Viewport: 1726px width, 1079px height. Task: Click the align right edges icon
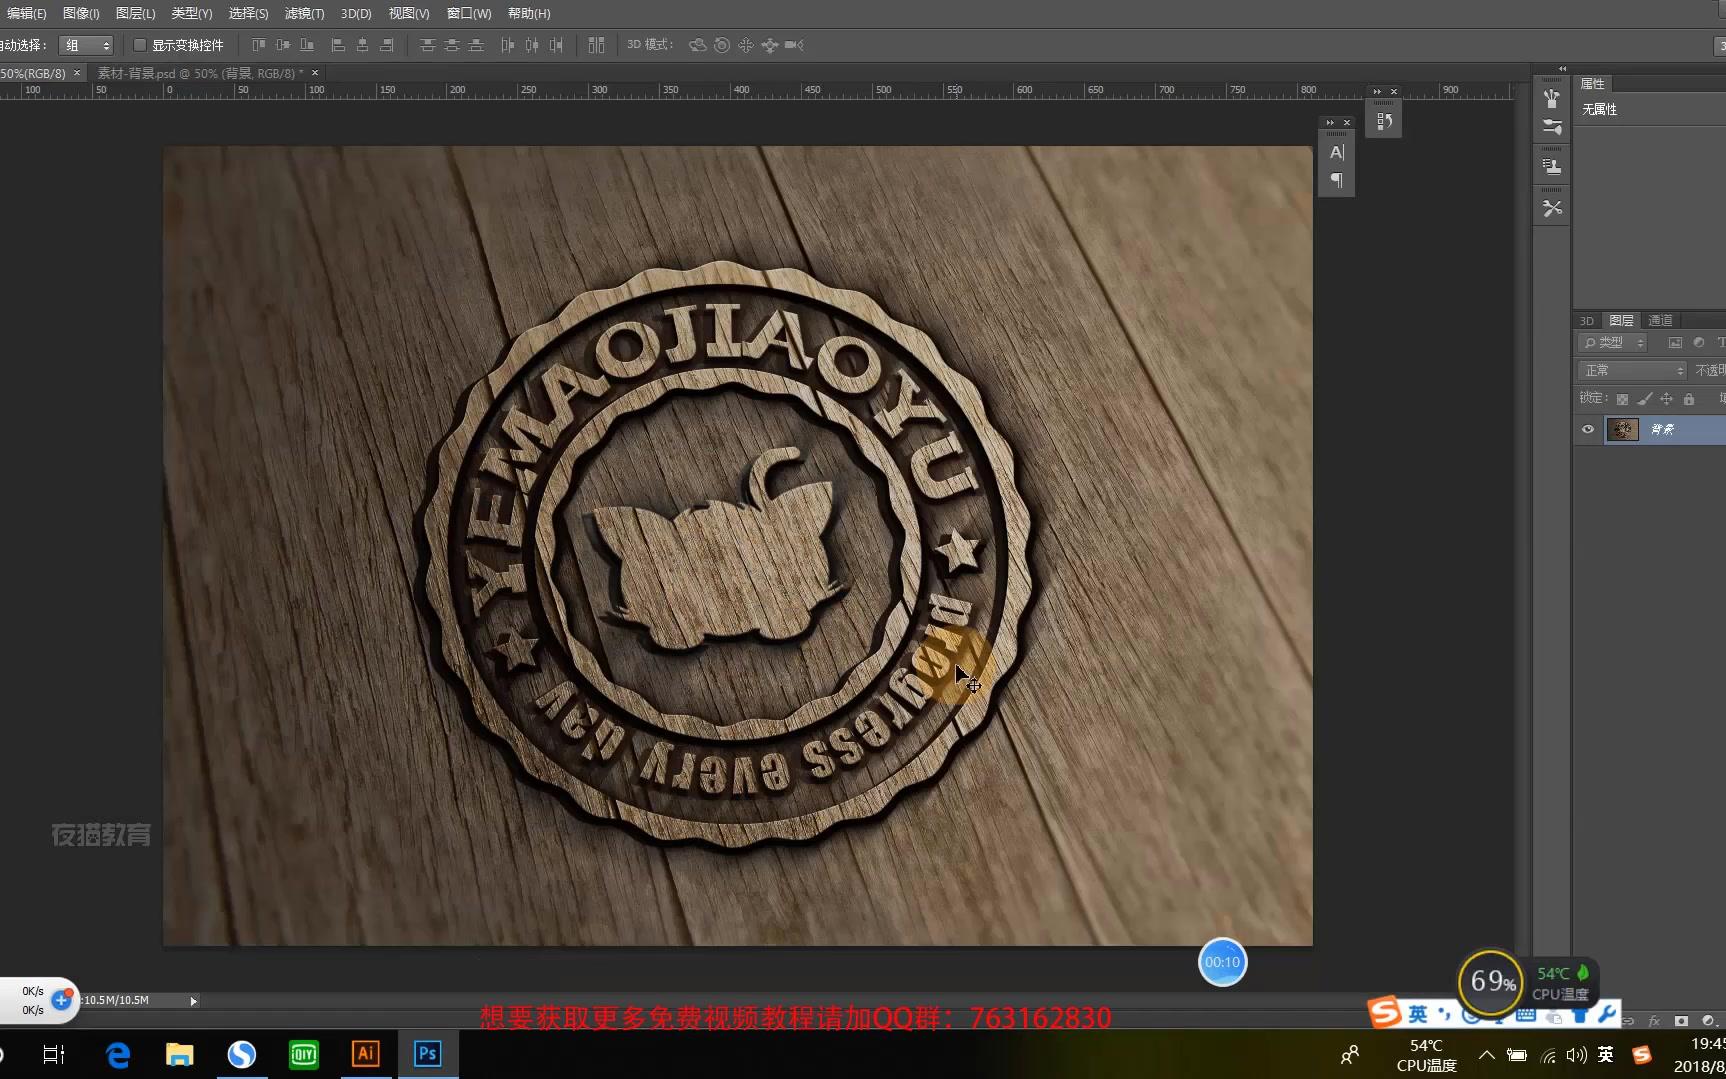tap(386, 45)
